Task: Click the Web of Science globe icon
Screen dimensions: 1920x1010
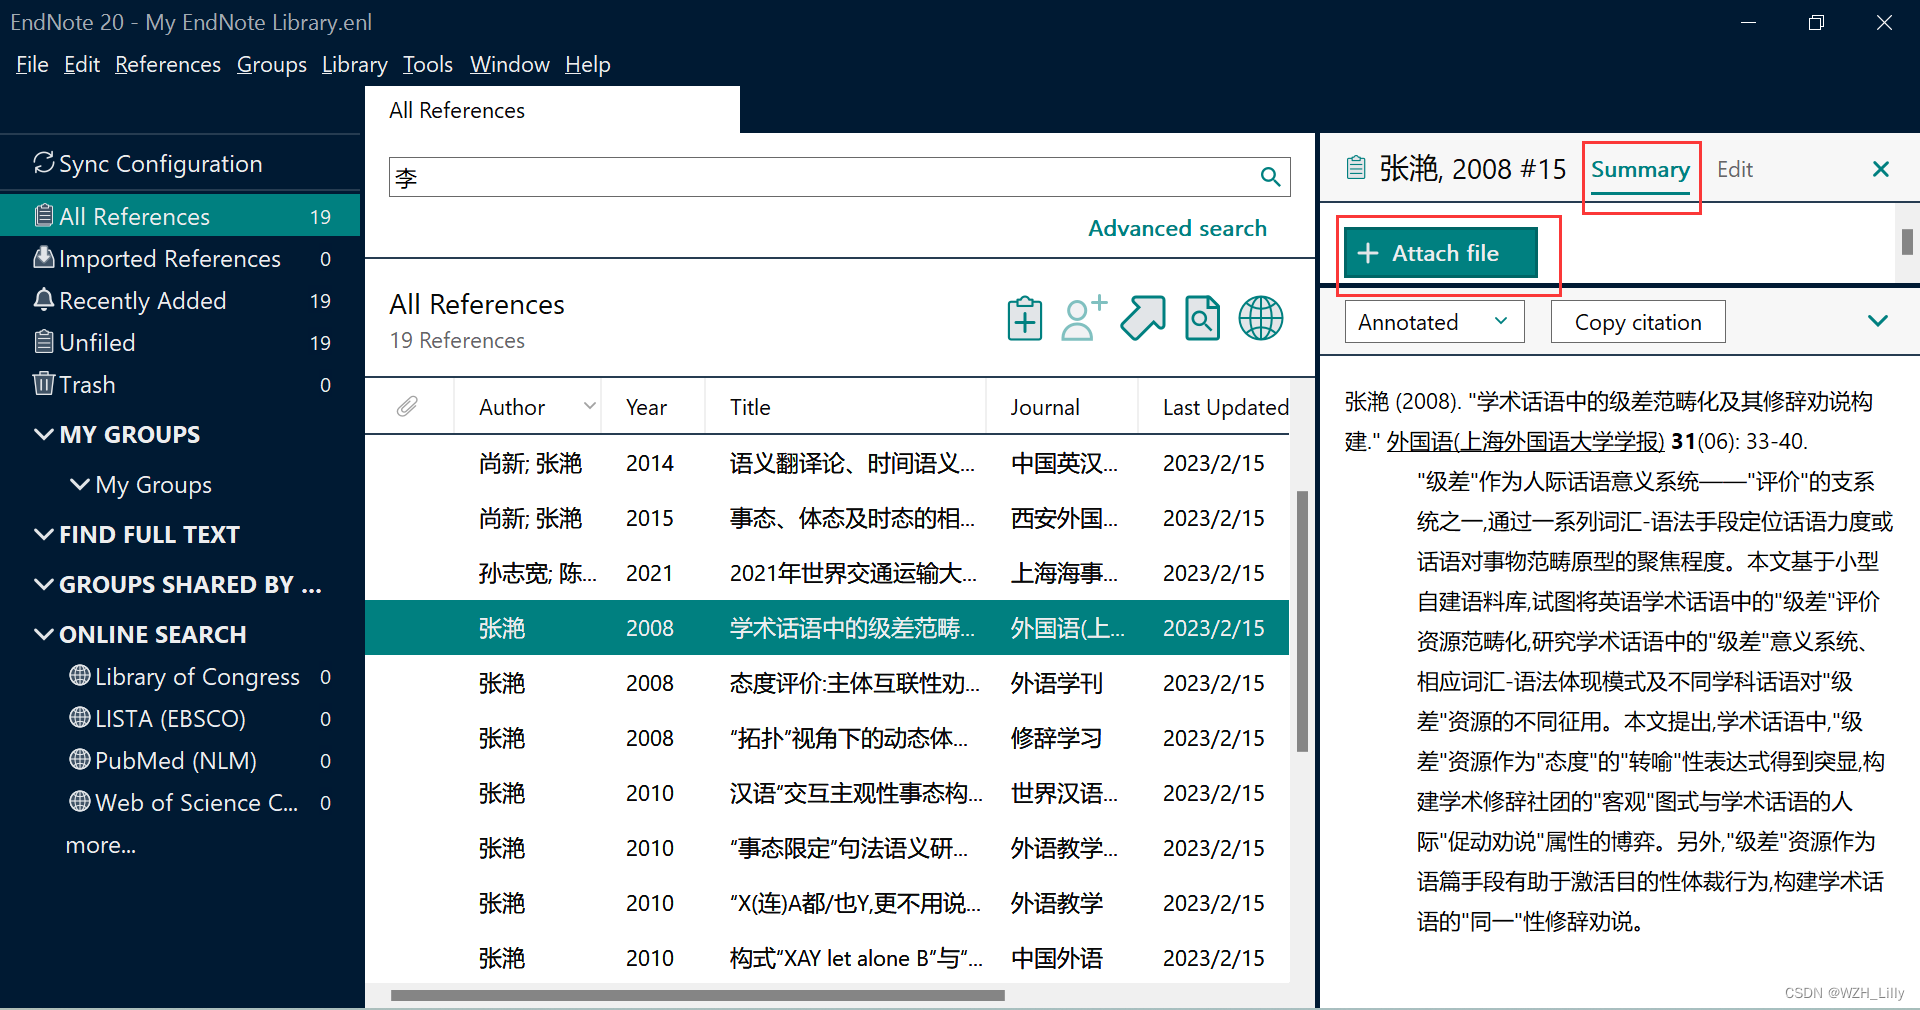Action: point(80,802)
